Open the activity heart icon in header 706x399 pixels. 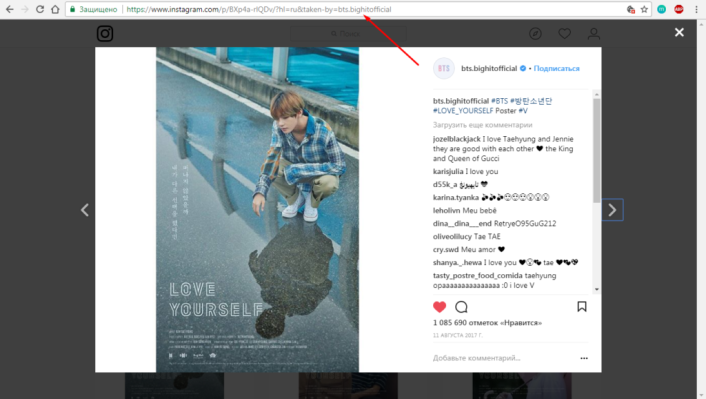pos(565,33)
